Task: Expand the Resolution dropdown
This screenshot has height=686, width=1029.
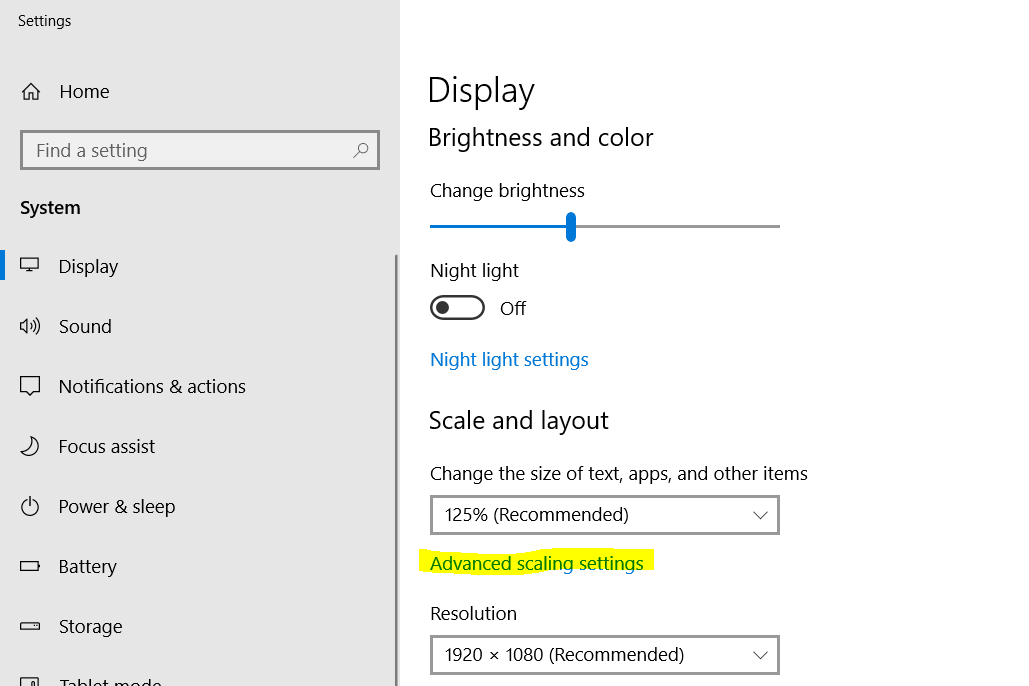Action: tap(604, 655)
